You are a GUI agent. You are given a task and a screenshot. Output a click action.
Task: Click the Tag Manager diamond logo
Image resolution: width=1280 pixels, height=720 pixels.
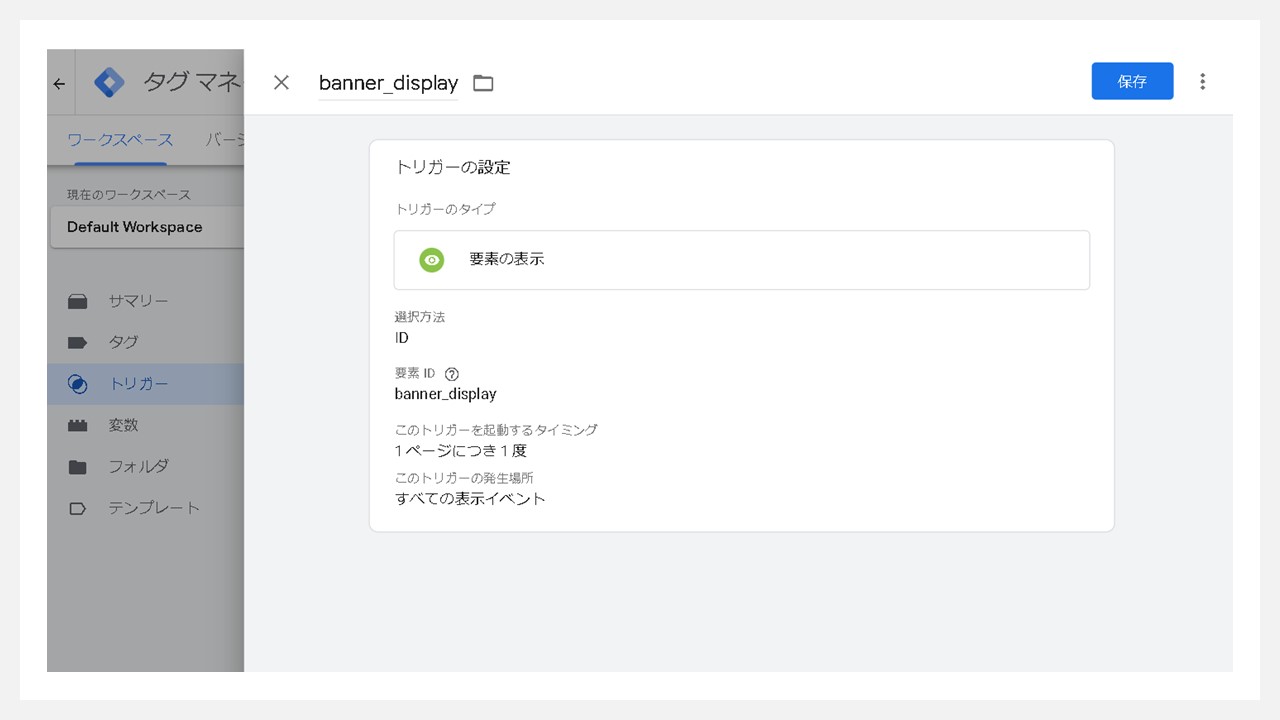[x=109, y=81]
